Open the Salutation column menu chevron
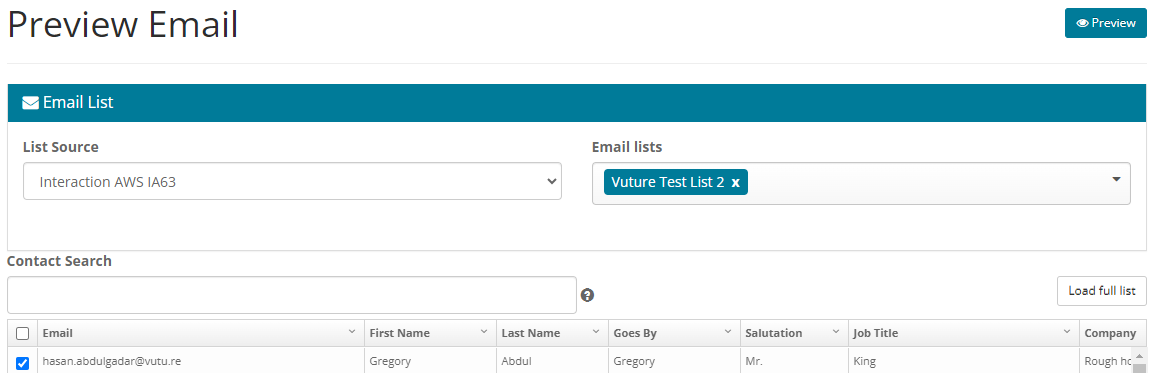The width and height of the screenshot is (1158, 373). [x=837, y=332]
